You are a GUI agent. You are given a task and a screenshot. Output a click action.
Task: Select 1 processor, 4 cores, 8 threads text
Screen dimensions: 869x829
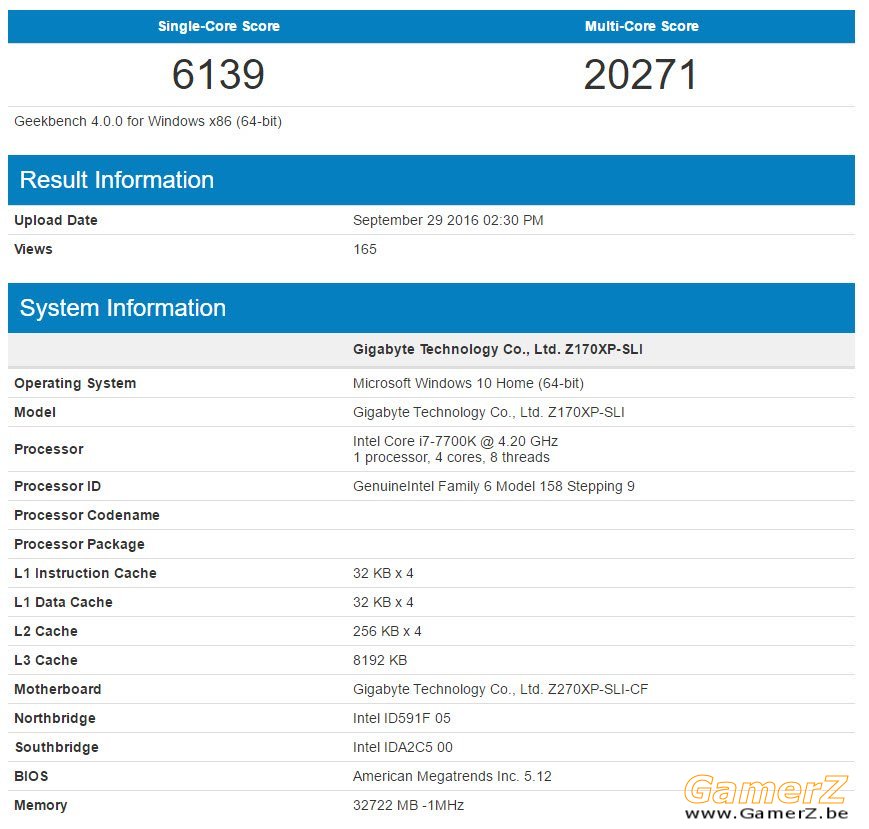coord(451,457)
